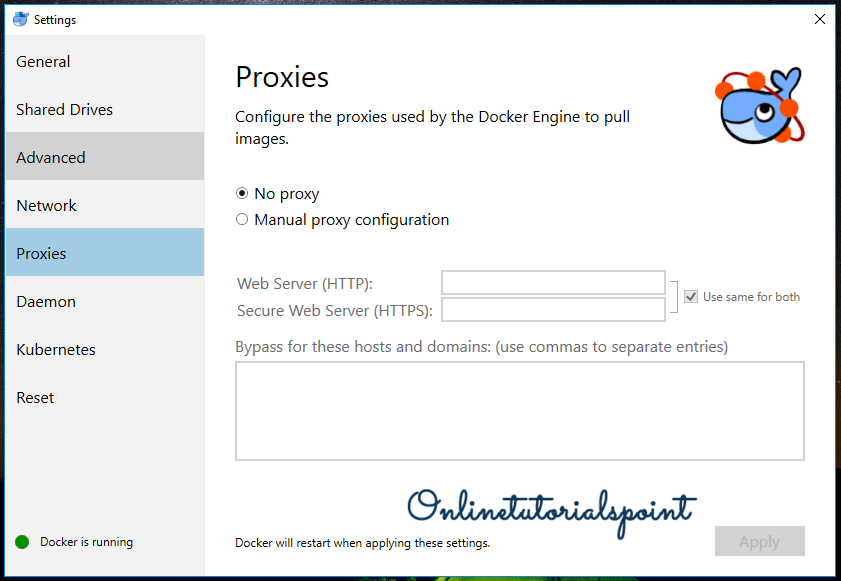The width and height of the screenshot is (841, 581).
Task: Click the Docker is running status text
Action: point(86,542)
